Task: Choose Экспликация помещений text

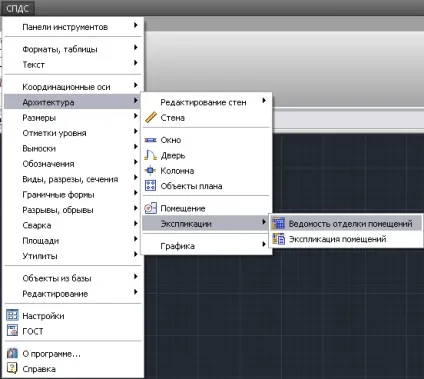Action: [337, 239]
